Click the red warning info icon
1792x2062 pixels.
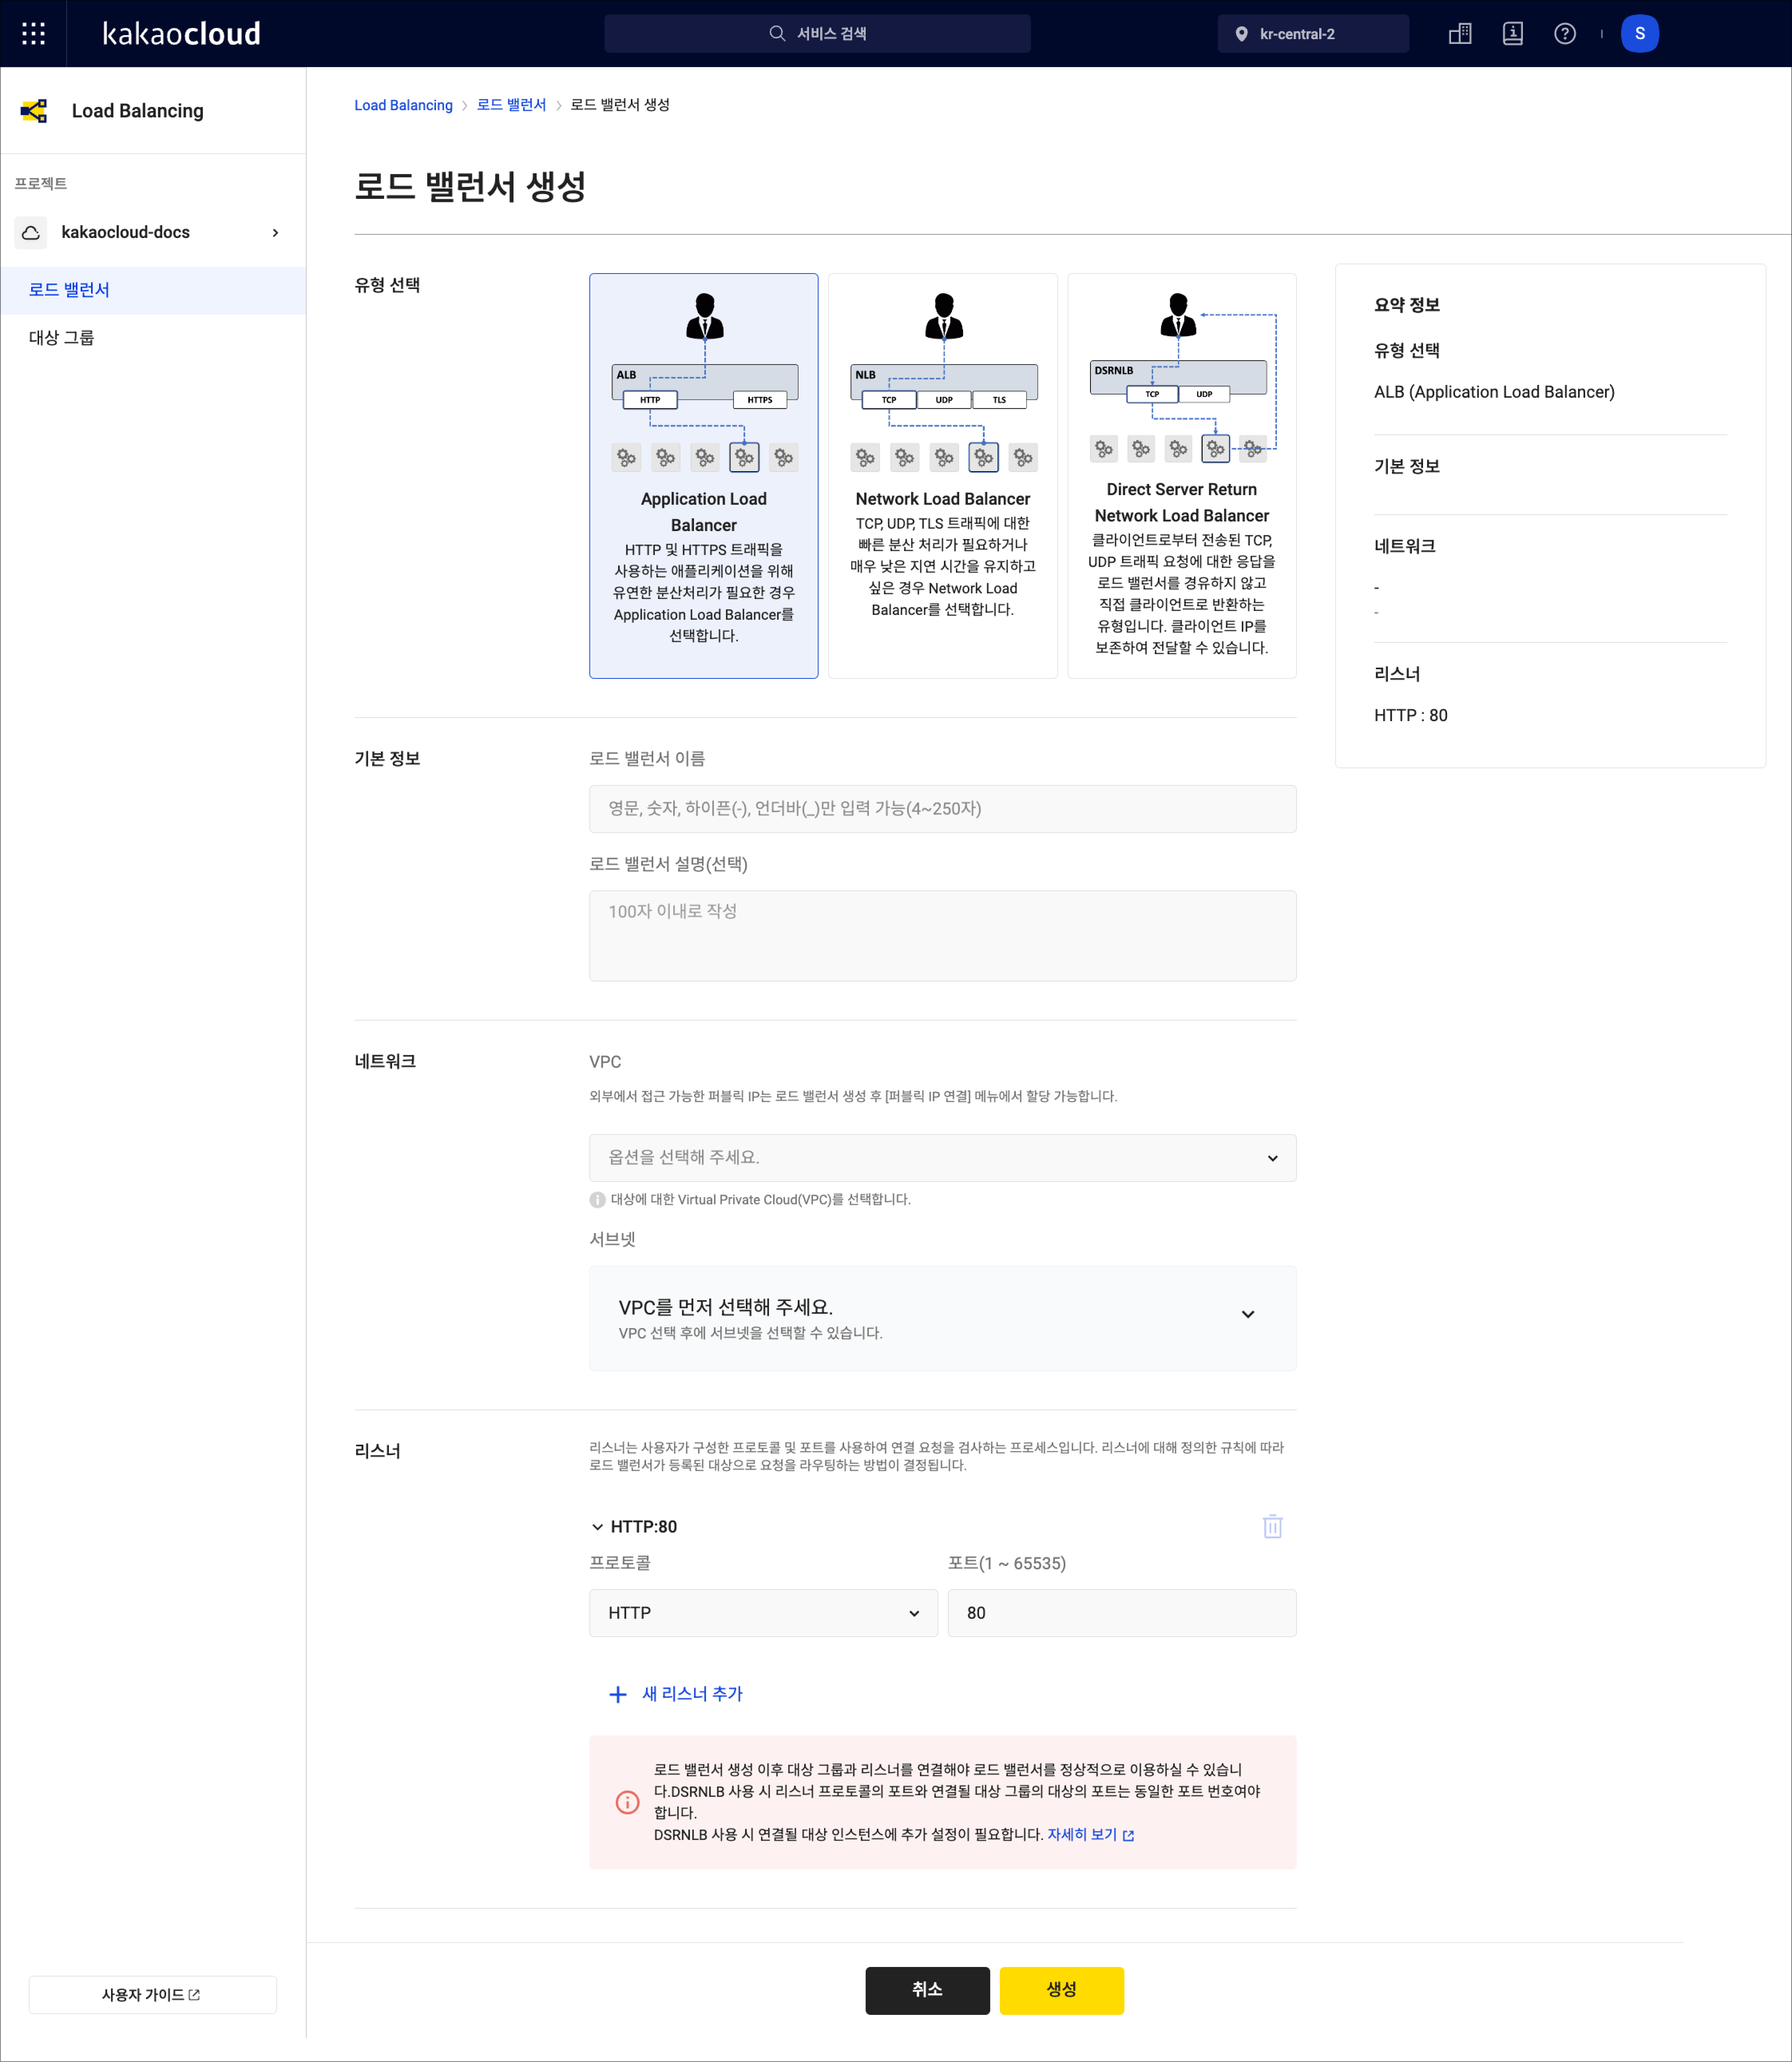pyautogui.click(x=627, y=1802)
